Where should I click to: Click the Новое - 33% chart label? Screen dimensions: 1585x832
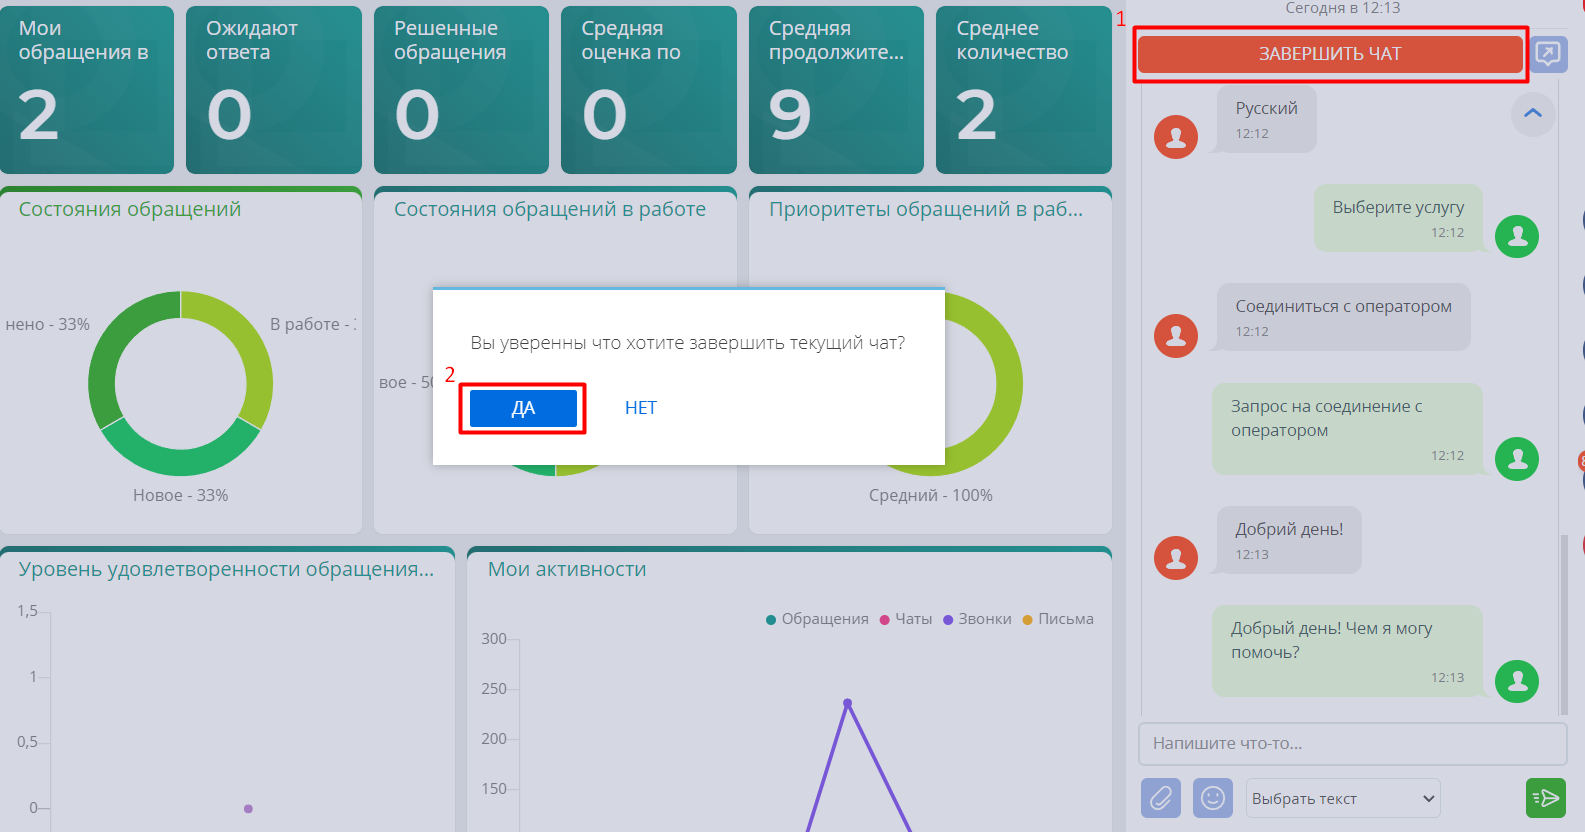181,495
